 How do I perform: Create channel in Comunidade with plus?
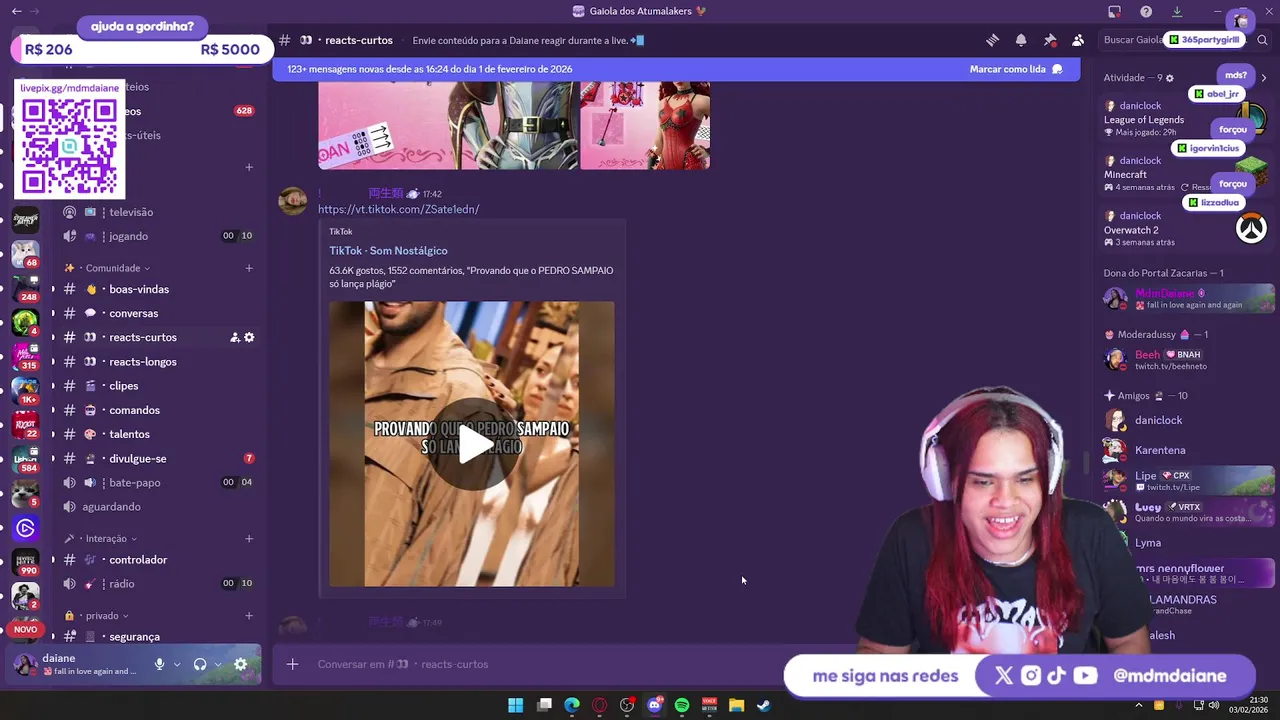click(x=249, y=268)
